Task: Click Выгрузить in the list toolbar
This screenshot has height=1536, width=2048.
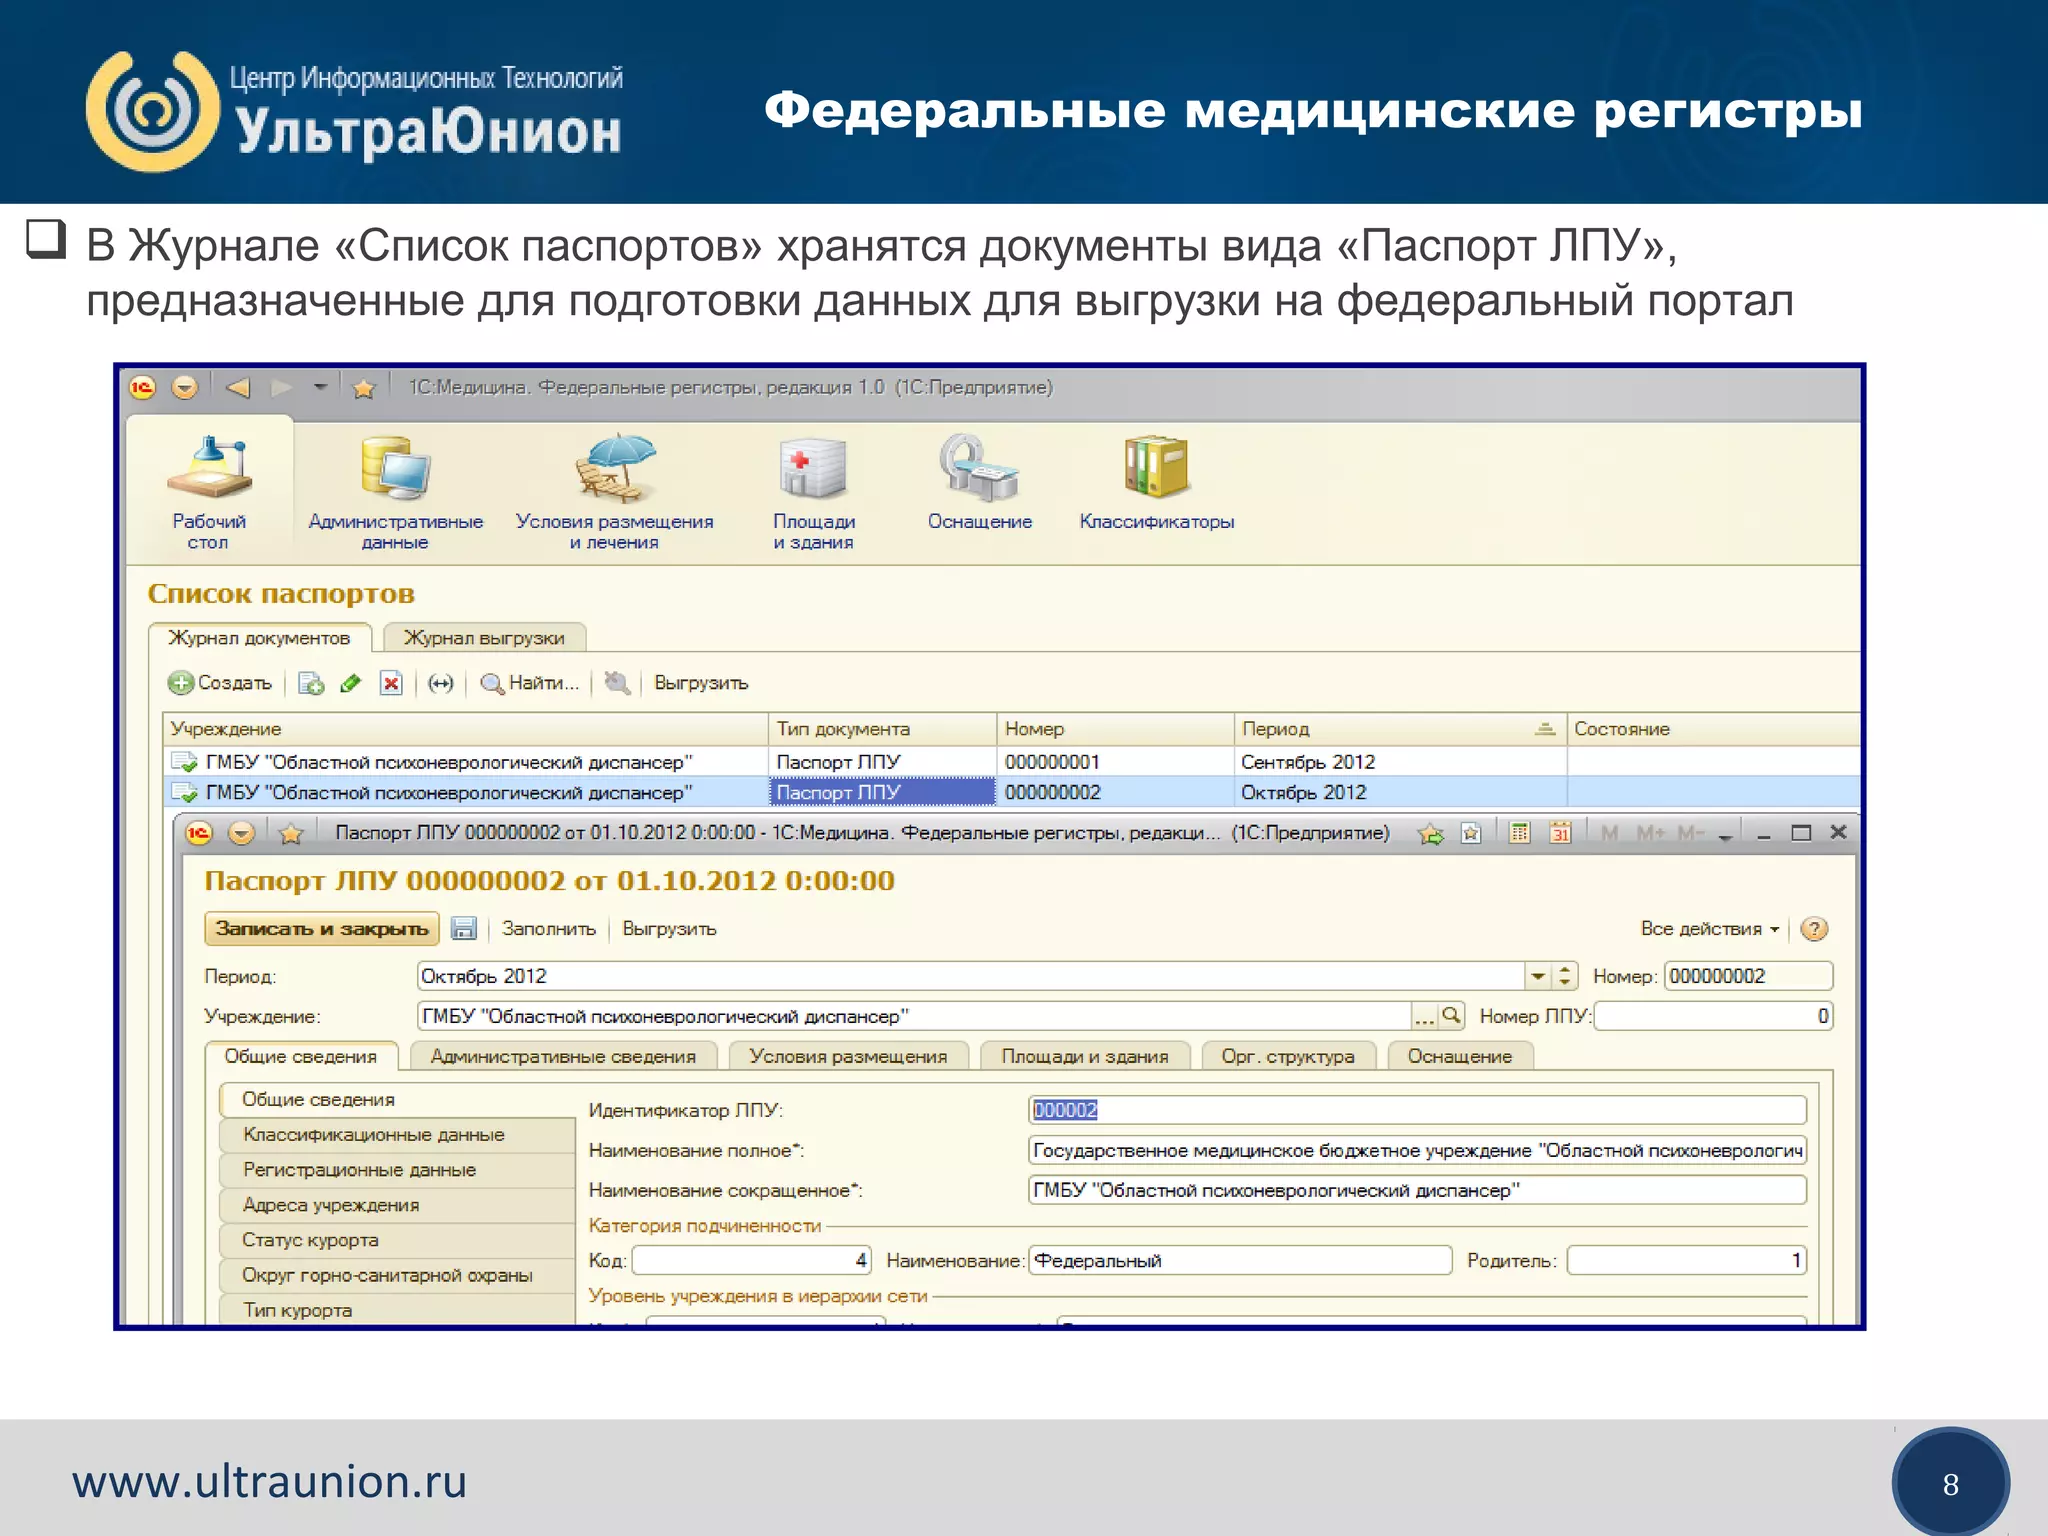Action: (701, 683)
